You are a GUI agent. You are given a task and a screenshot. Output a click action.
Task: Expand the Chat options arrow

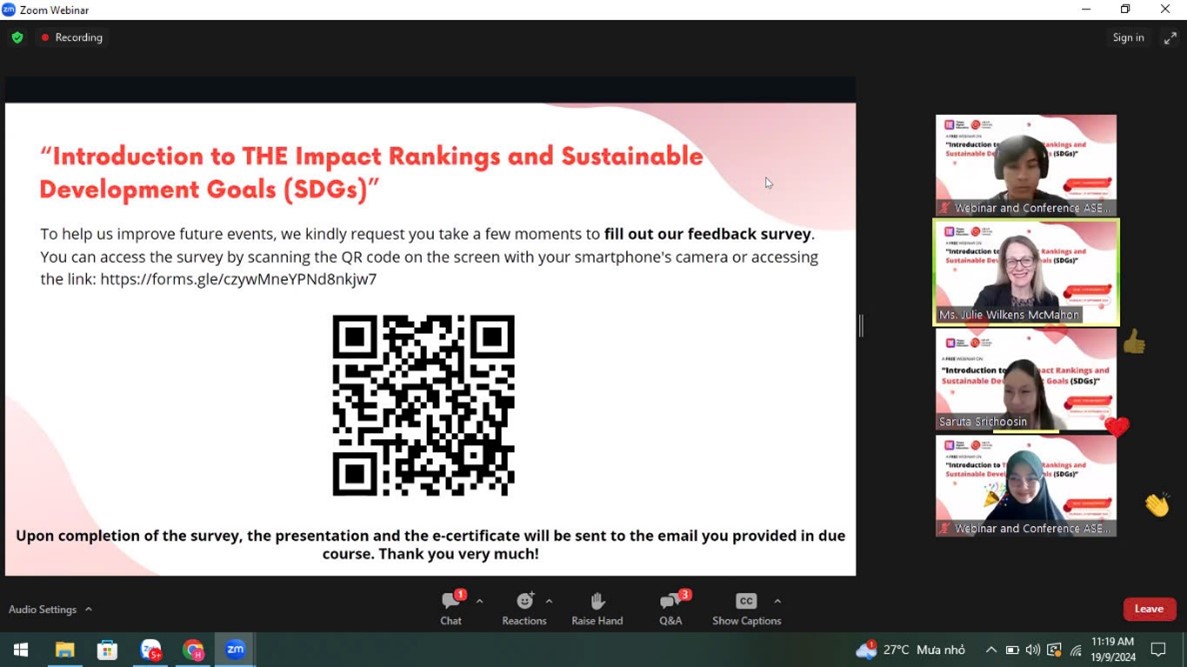click(480, 602)
